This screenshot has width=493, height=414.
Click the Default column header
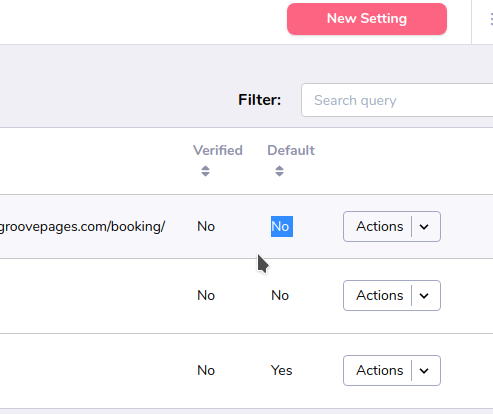(x=291, y=150)
